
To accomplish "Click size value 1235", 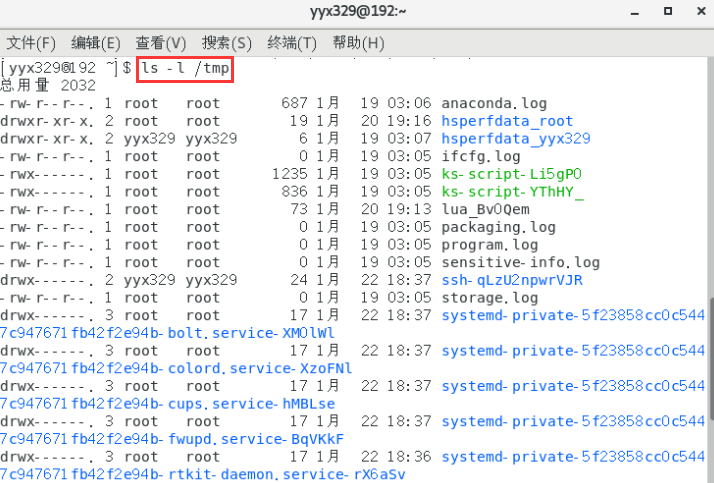I will click(x=290, y=174).
